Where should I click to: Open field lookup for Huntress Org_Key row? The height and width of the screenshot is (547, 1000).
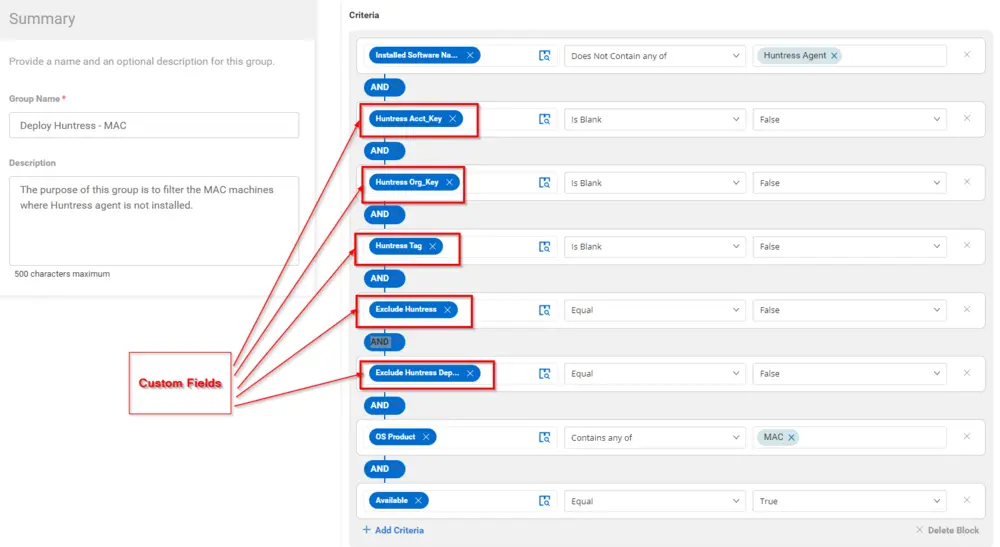tap(544, 183)
